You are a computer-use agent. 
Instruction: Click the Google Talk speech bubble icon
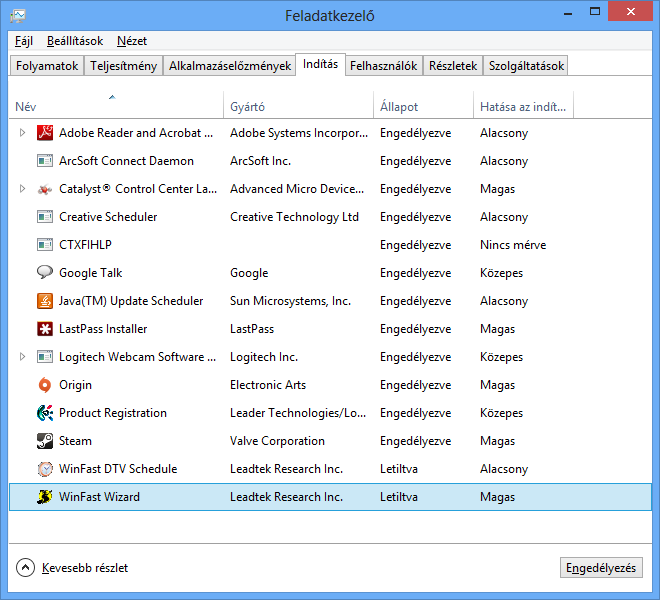45,272
